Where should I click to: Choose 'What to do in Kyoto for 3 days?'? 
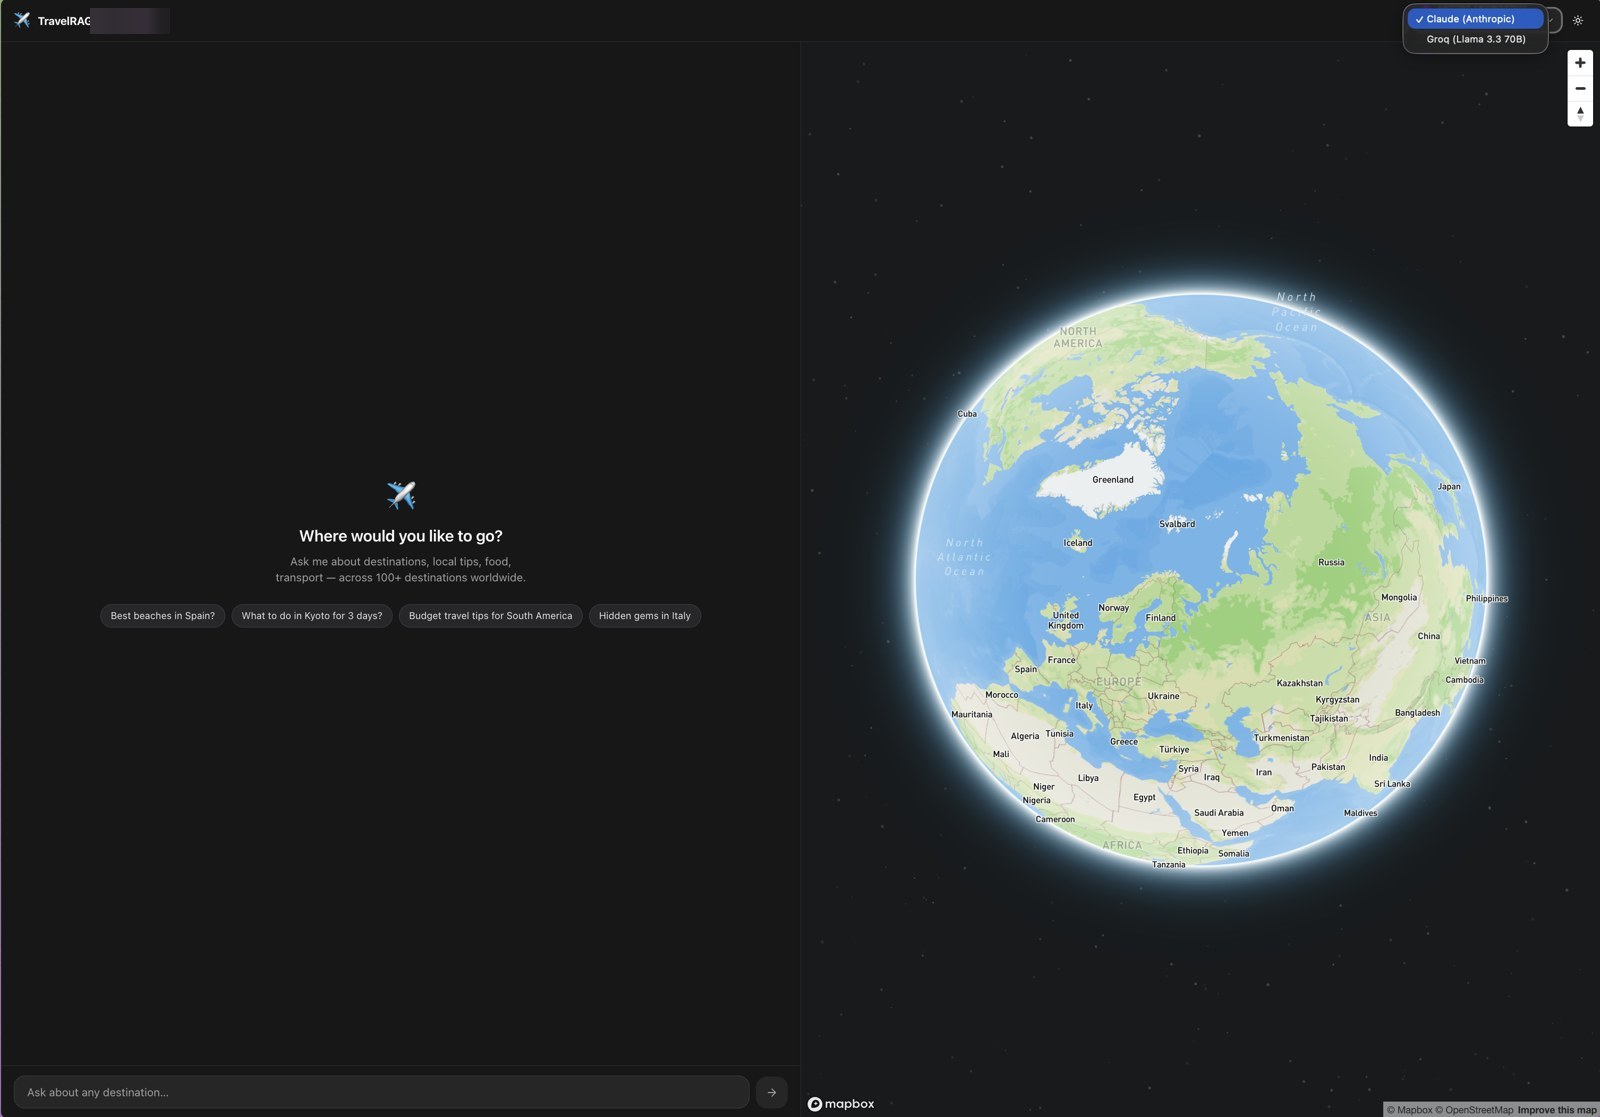[312, 616]
